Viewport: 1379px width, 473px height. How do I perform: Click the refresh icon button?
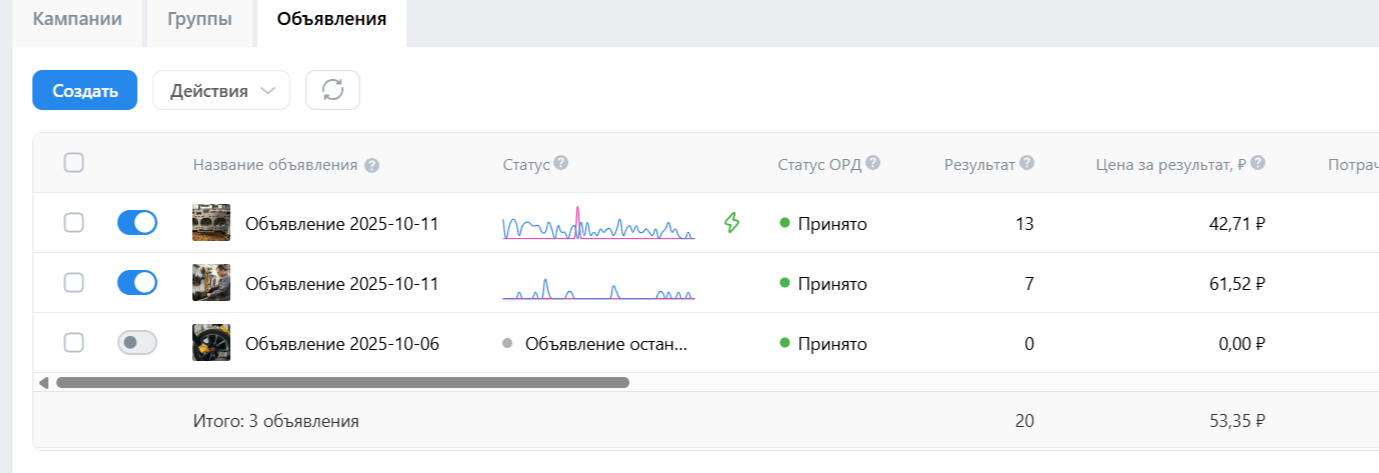coord(332,90)
